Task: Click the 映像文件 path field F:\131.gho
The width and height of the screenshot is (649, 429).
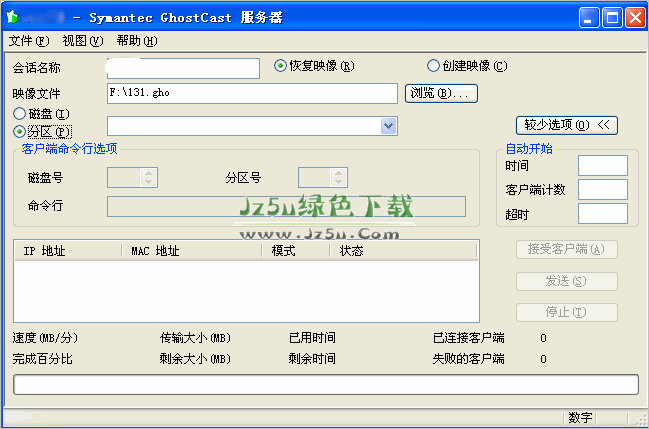Action: [x=252, y=93]
